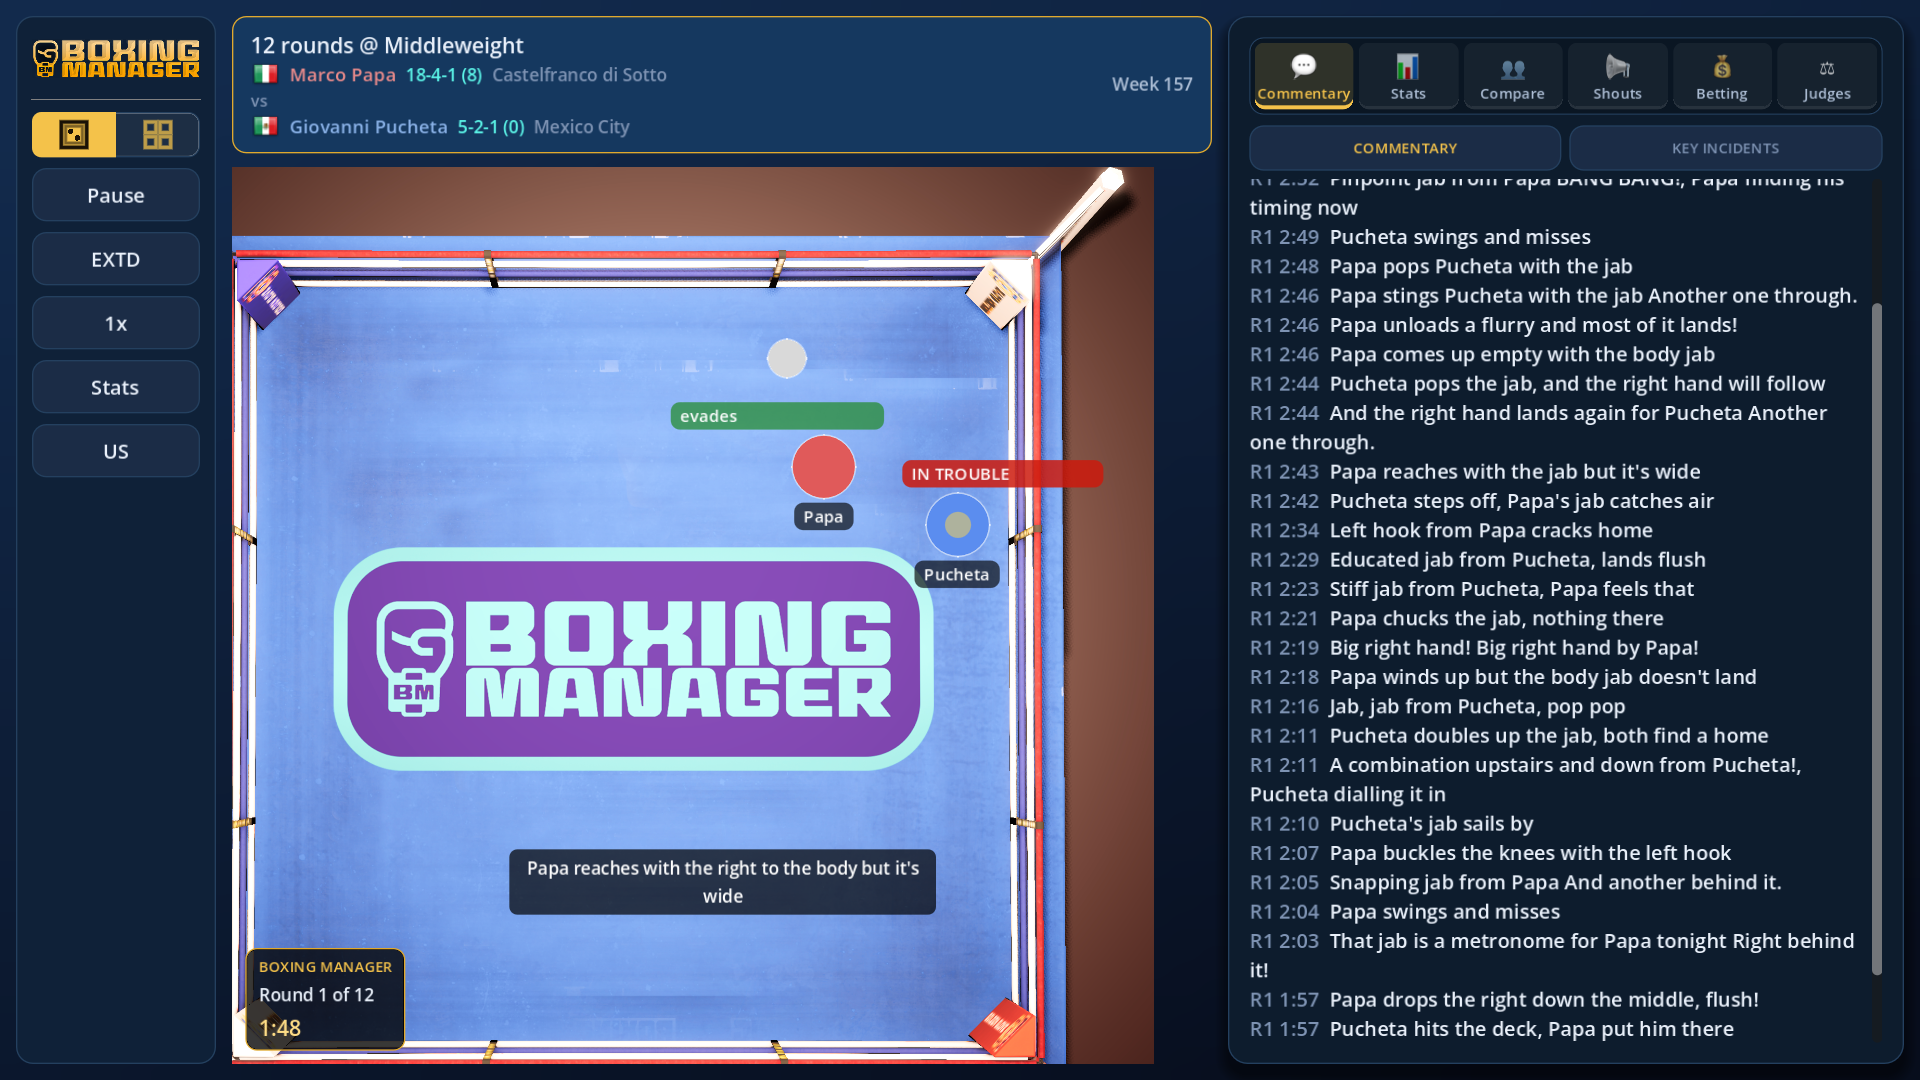Click commentary 'Pucheta steps off, Papa's jab catches air'
The width and height of the screenshot is (1920, 1080).
pos(1522,501)
